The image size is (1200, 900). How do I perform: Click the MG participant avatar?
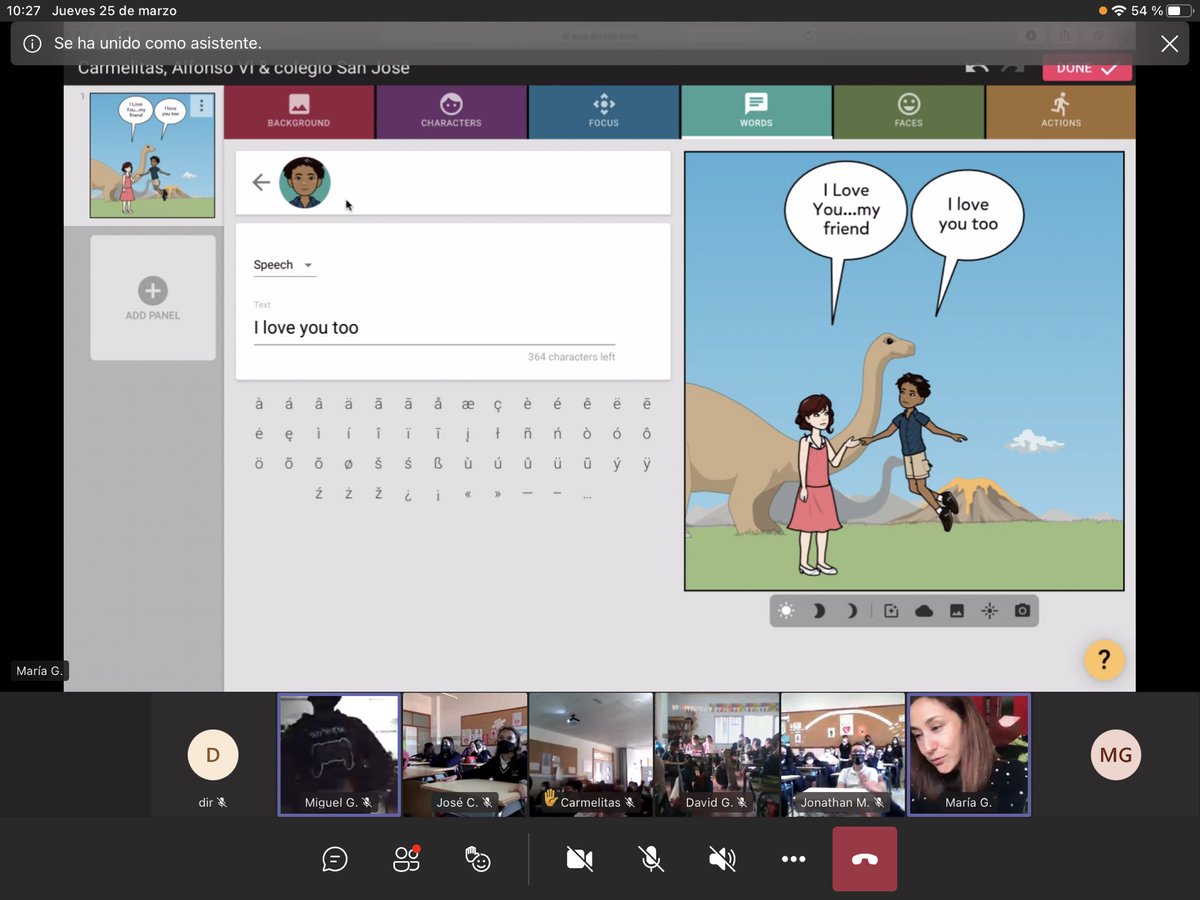point(1116,755)
